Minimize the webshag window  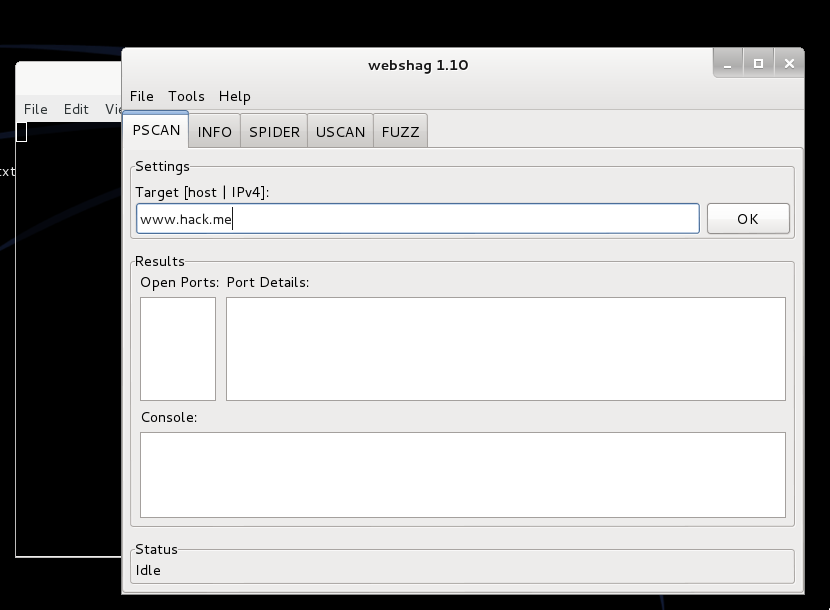tap(728, 62)
